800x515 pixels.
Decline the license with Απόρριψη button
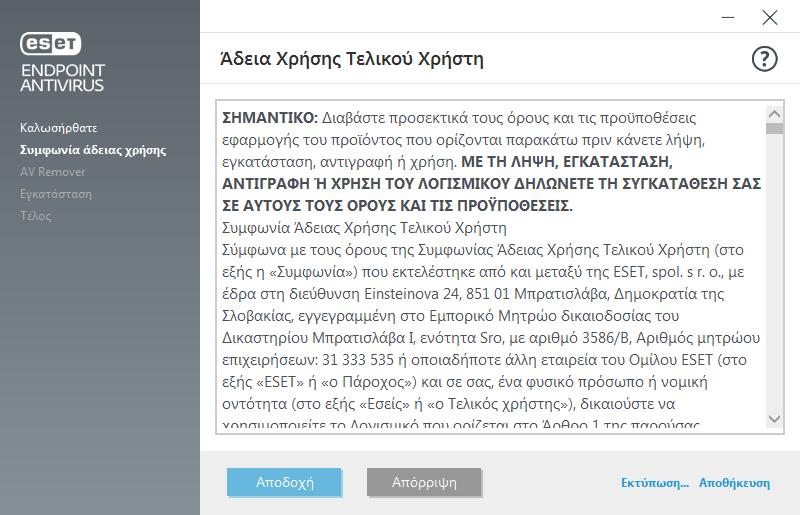(424, 482)
